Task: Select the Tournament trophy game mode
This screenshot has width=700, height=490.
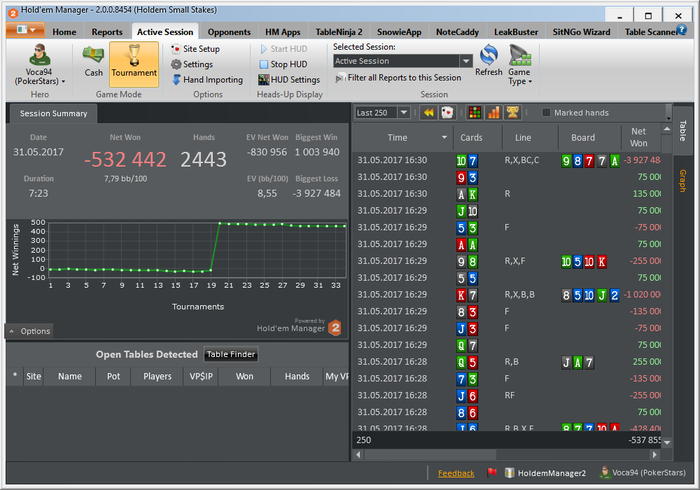Action: pos(133,60)
